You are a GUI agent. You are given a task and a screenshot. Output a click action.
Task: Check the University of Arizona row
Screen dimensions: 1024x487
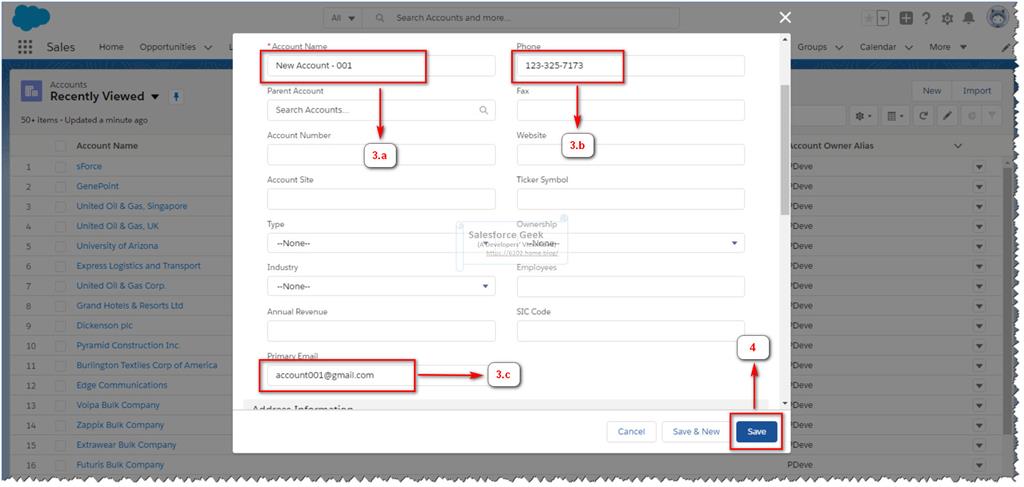pyautogui.click(x=61, y=246)
